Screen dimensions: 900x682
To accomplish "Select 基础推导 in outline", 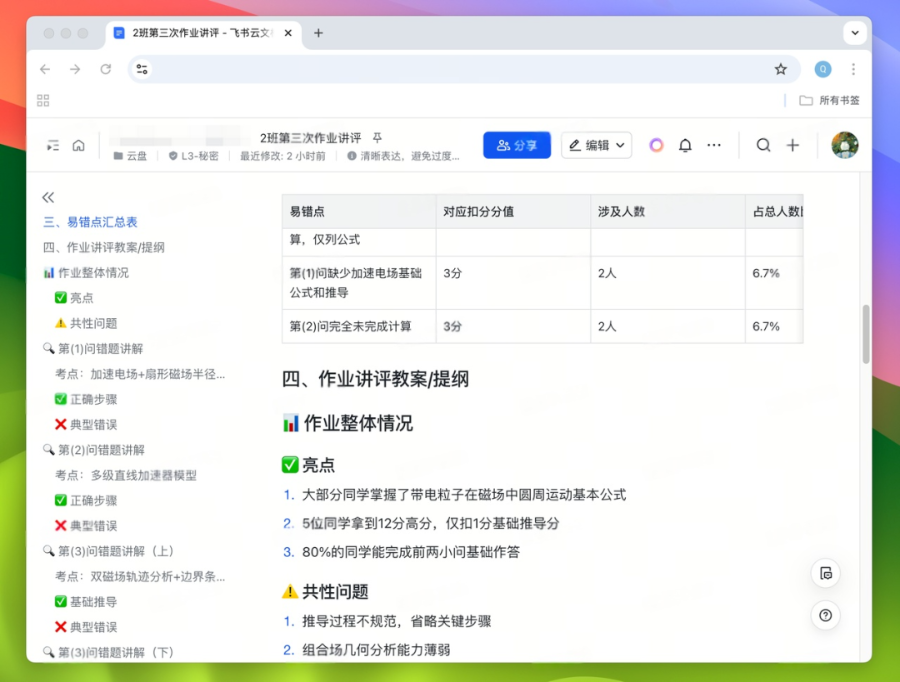I will [86, 602].
